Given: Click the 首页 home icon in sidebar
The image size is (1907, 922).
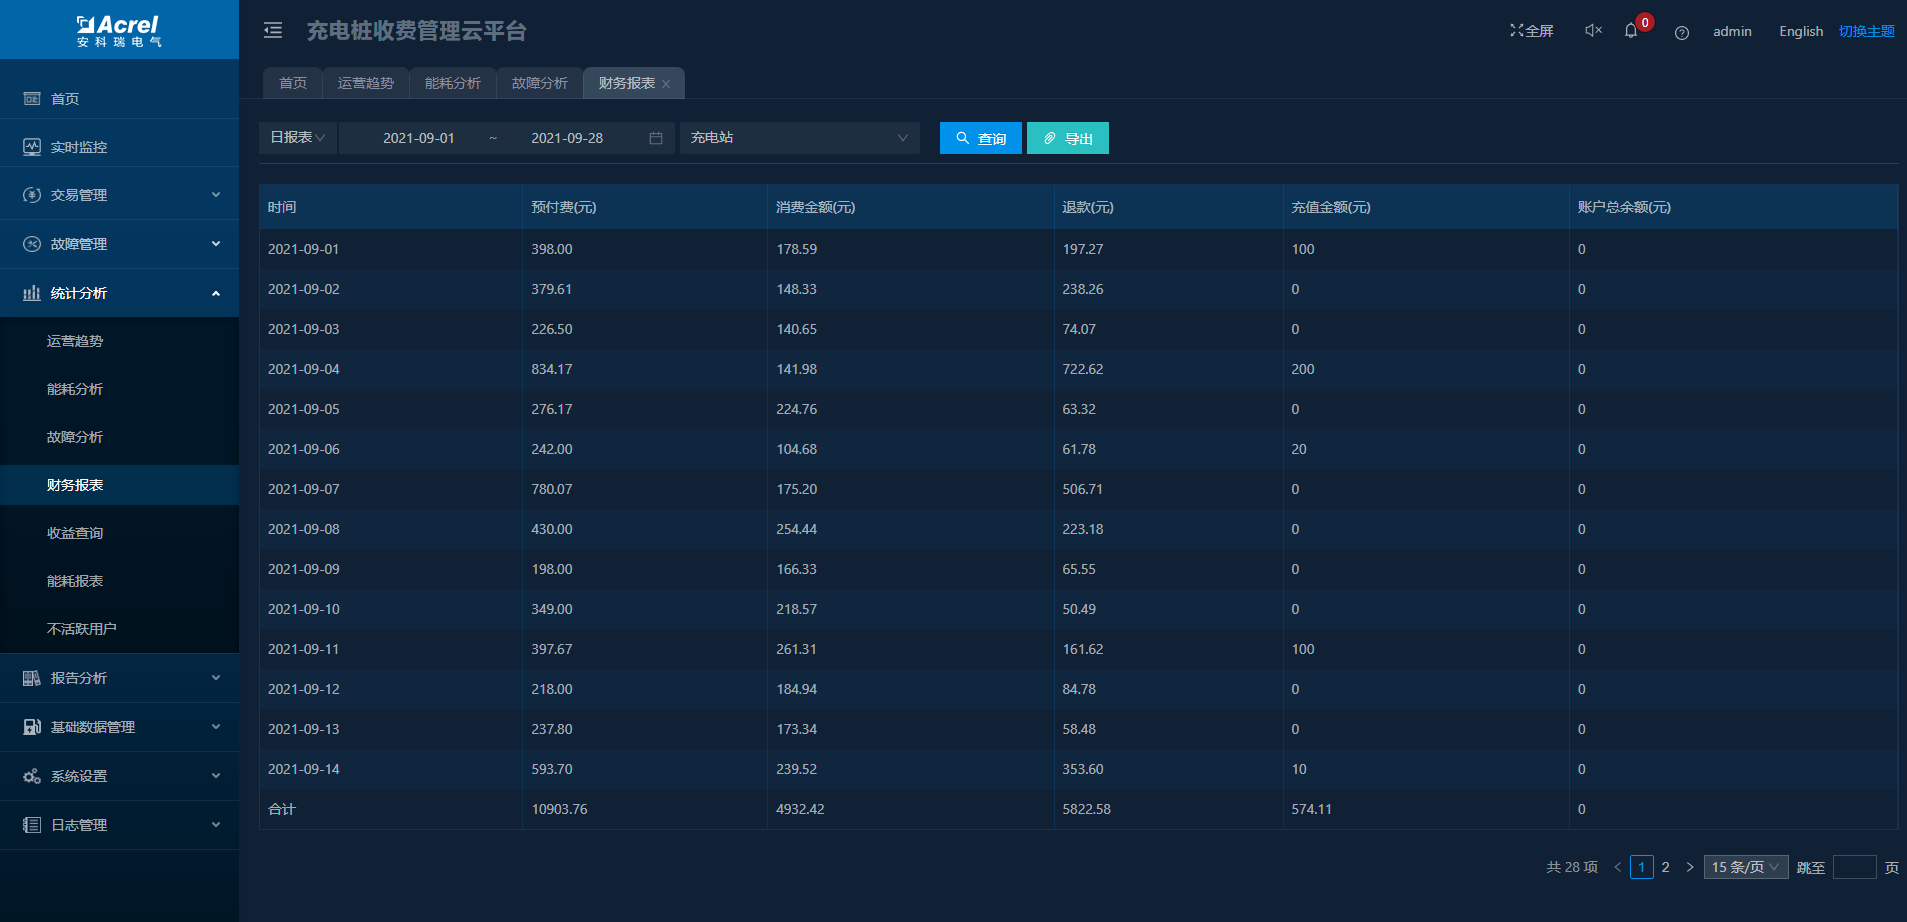Looking at the screenshot, I should (32, 99).
